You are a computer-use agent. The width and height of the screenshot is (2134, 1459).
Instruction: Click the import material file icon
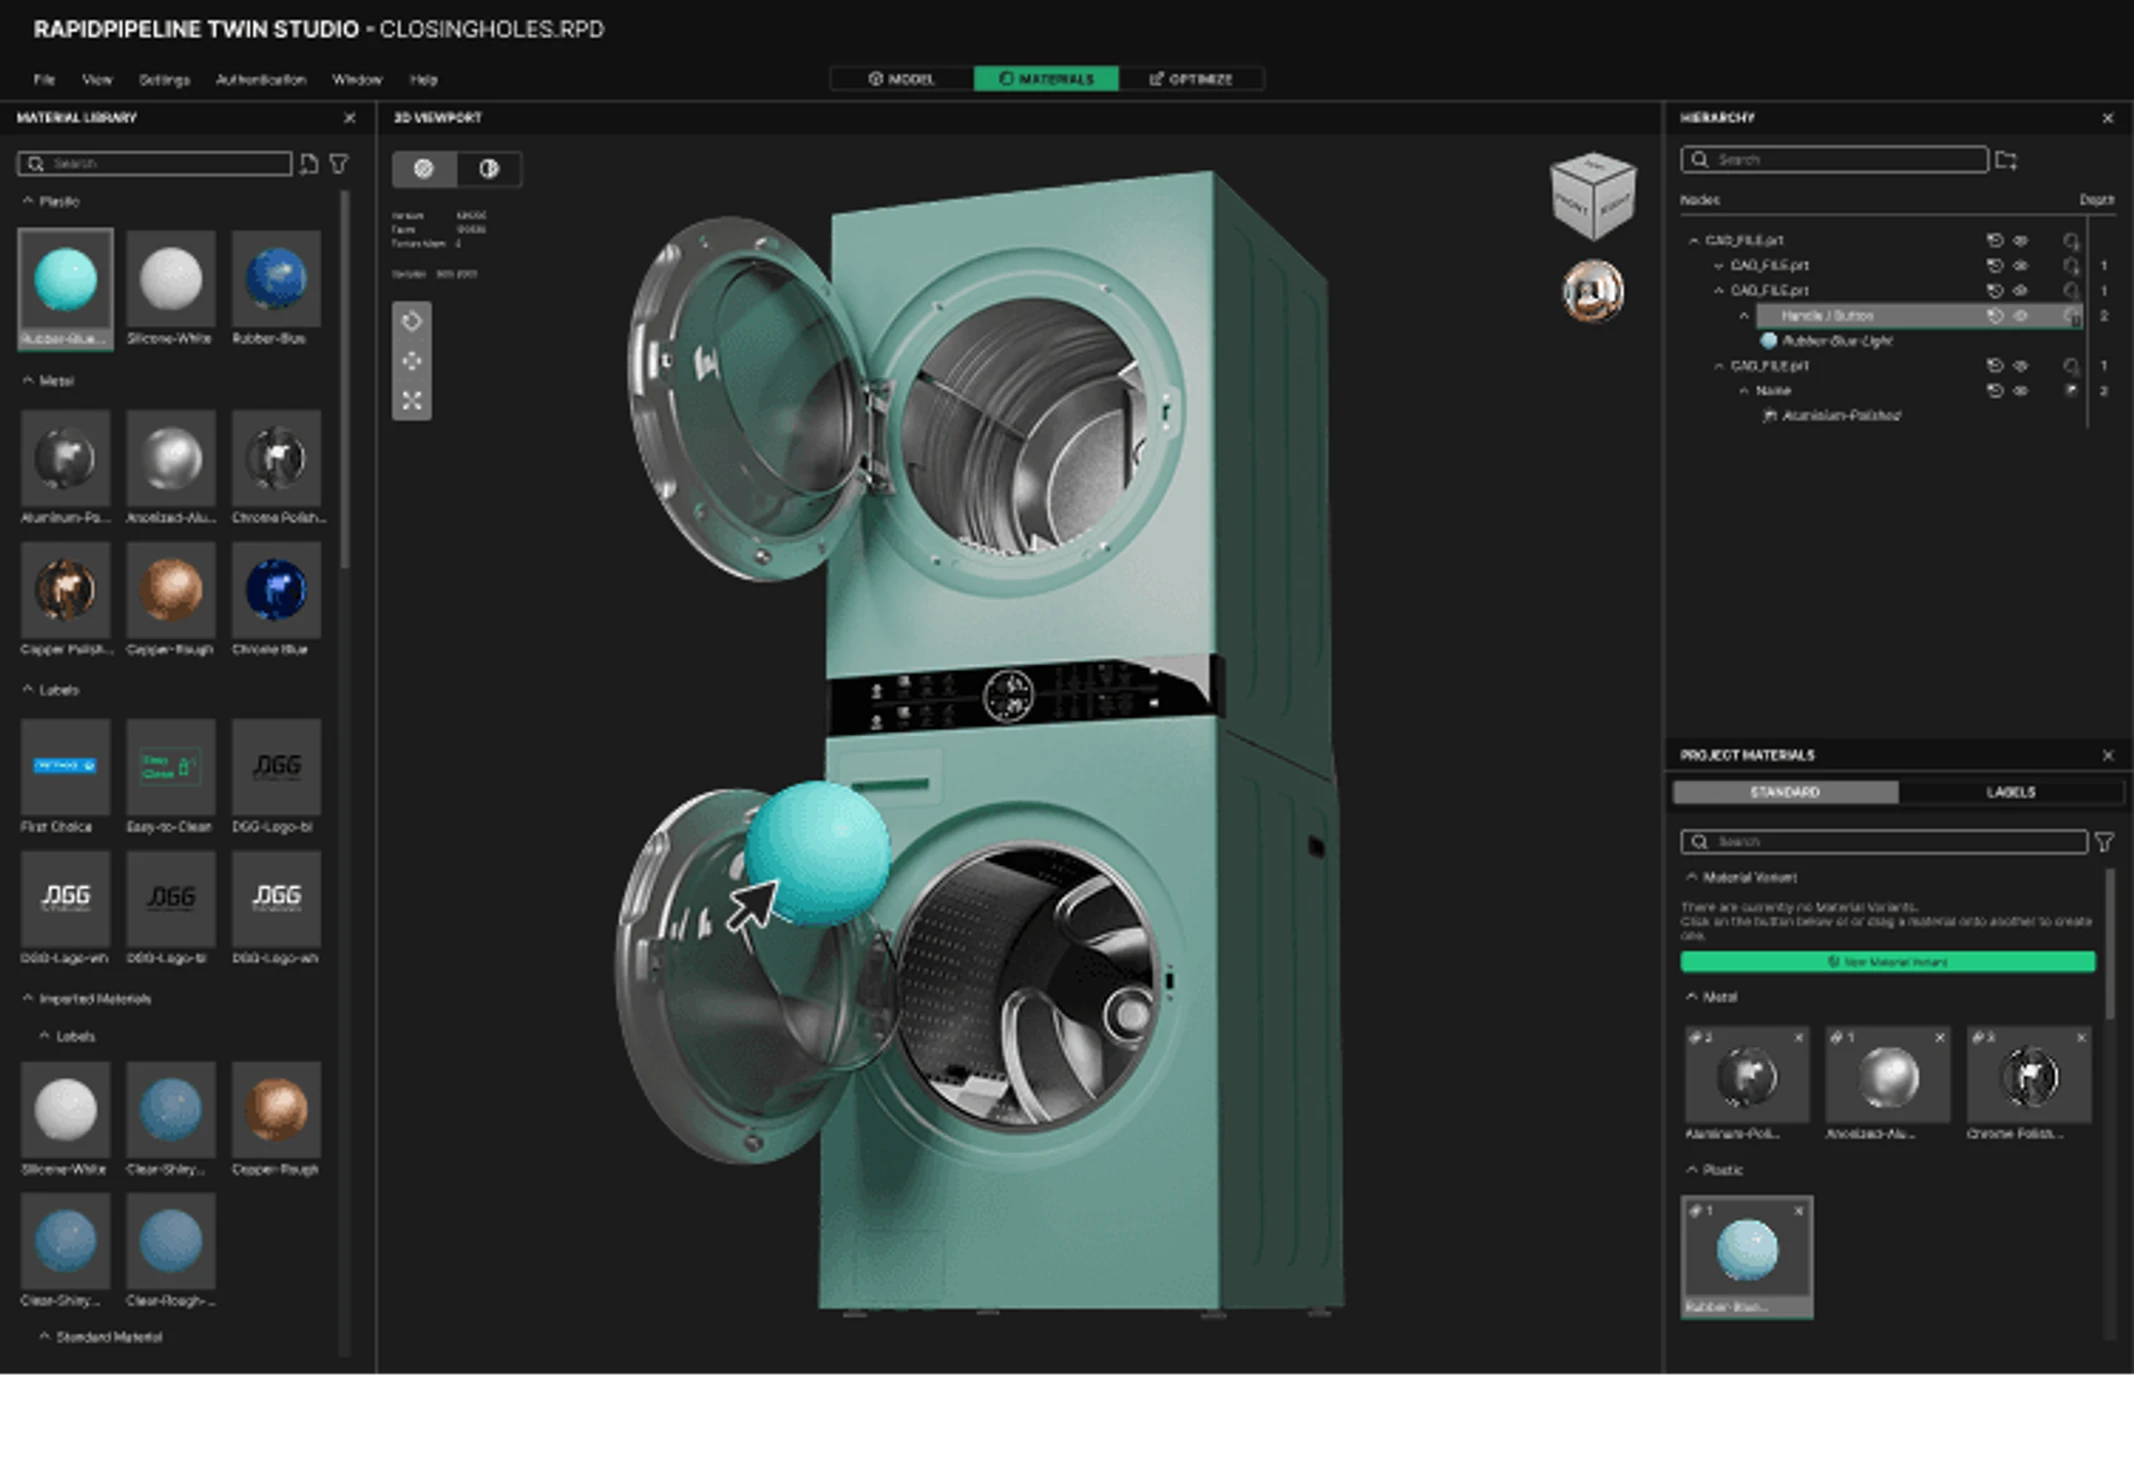tap(309, 163)
